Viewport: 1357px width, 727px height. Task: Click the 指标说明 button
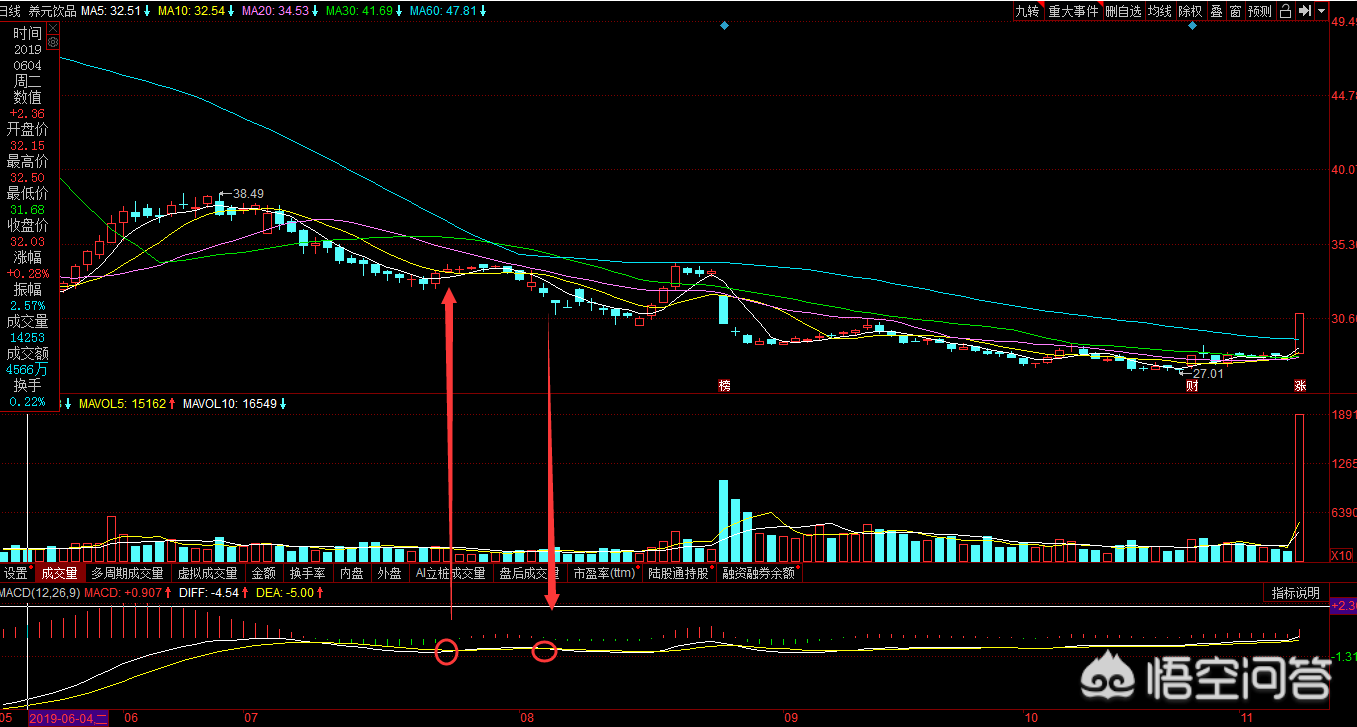click(x=1296, y=593)
